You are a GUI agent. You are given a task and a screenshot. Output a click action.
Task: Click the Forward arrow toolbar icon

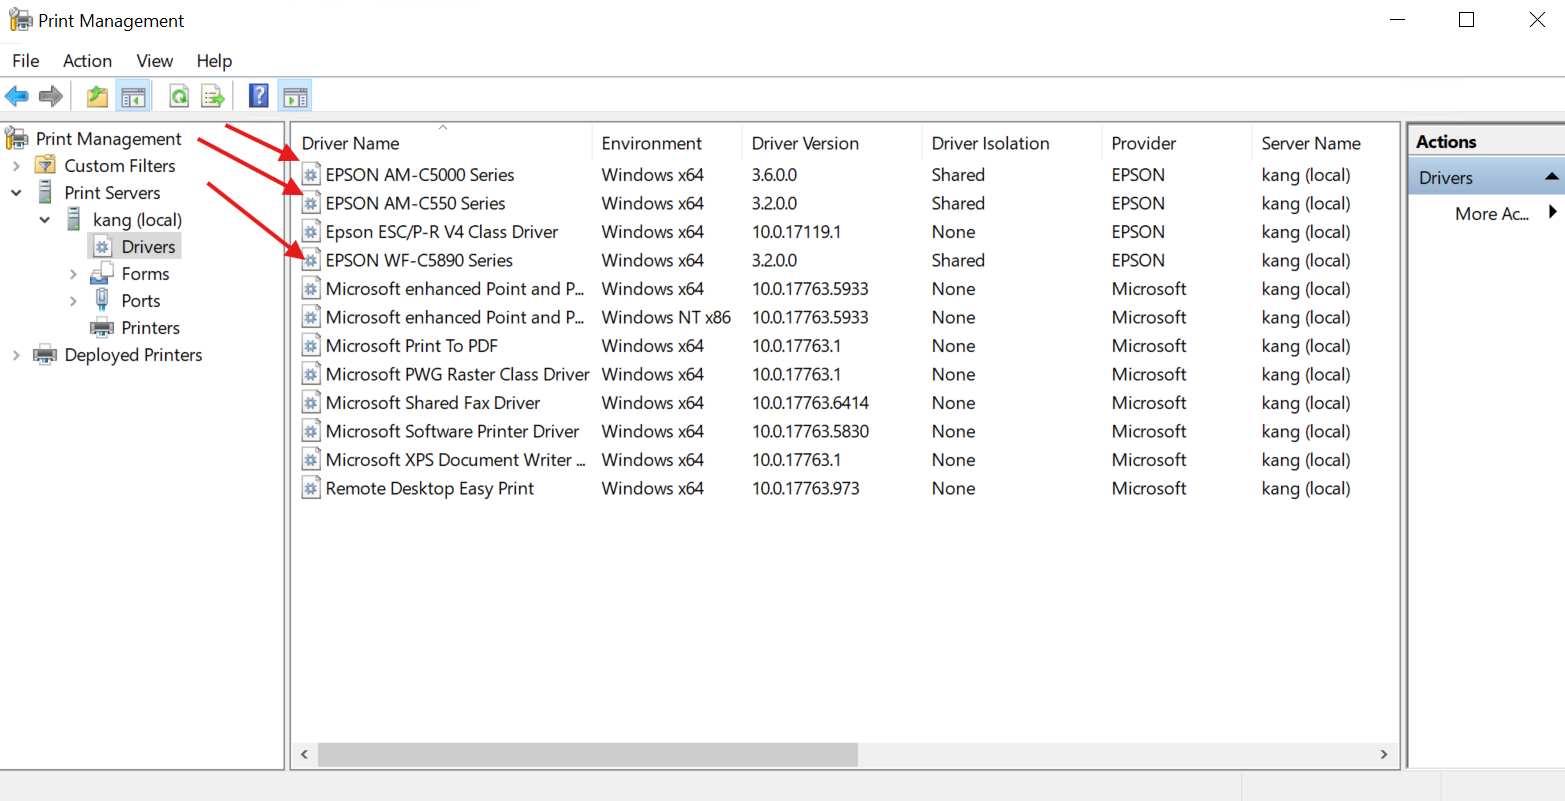[x=50, y=96]
